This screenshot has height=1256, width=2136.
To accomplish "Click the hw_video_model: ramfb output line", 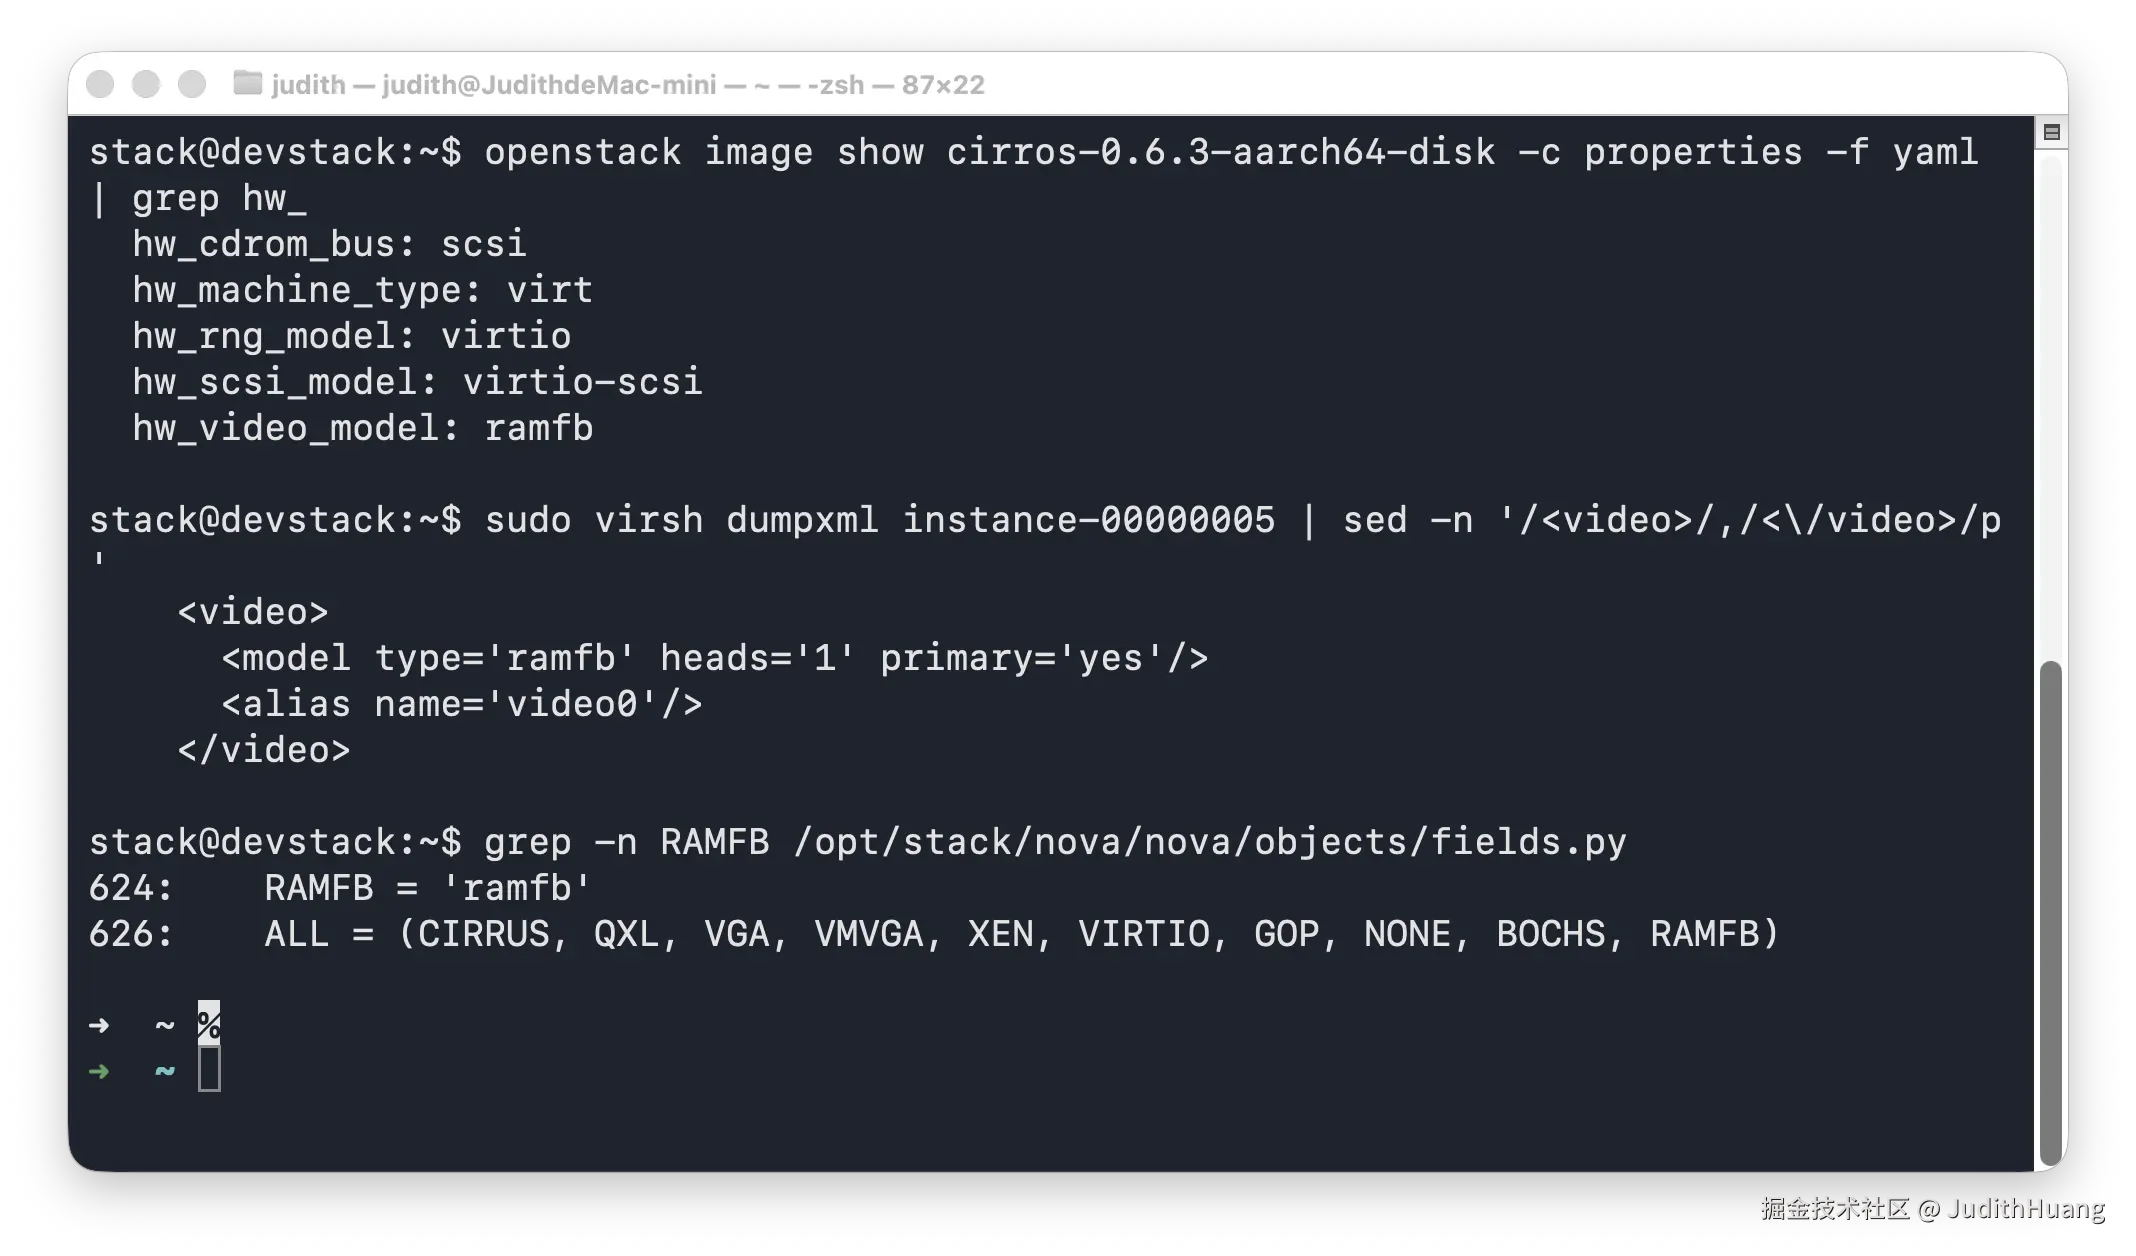I will pos(363,428).
